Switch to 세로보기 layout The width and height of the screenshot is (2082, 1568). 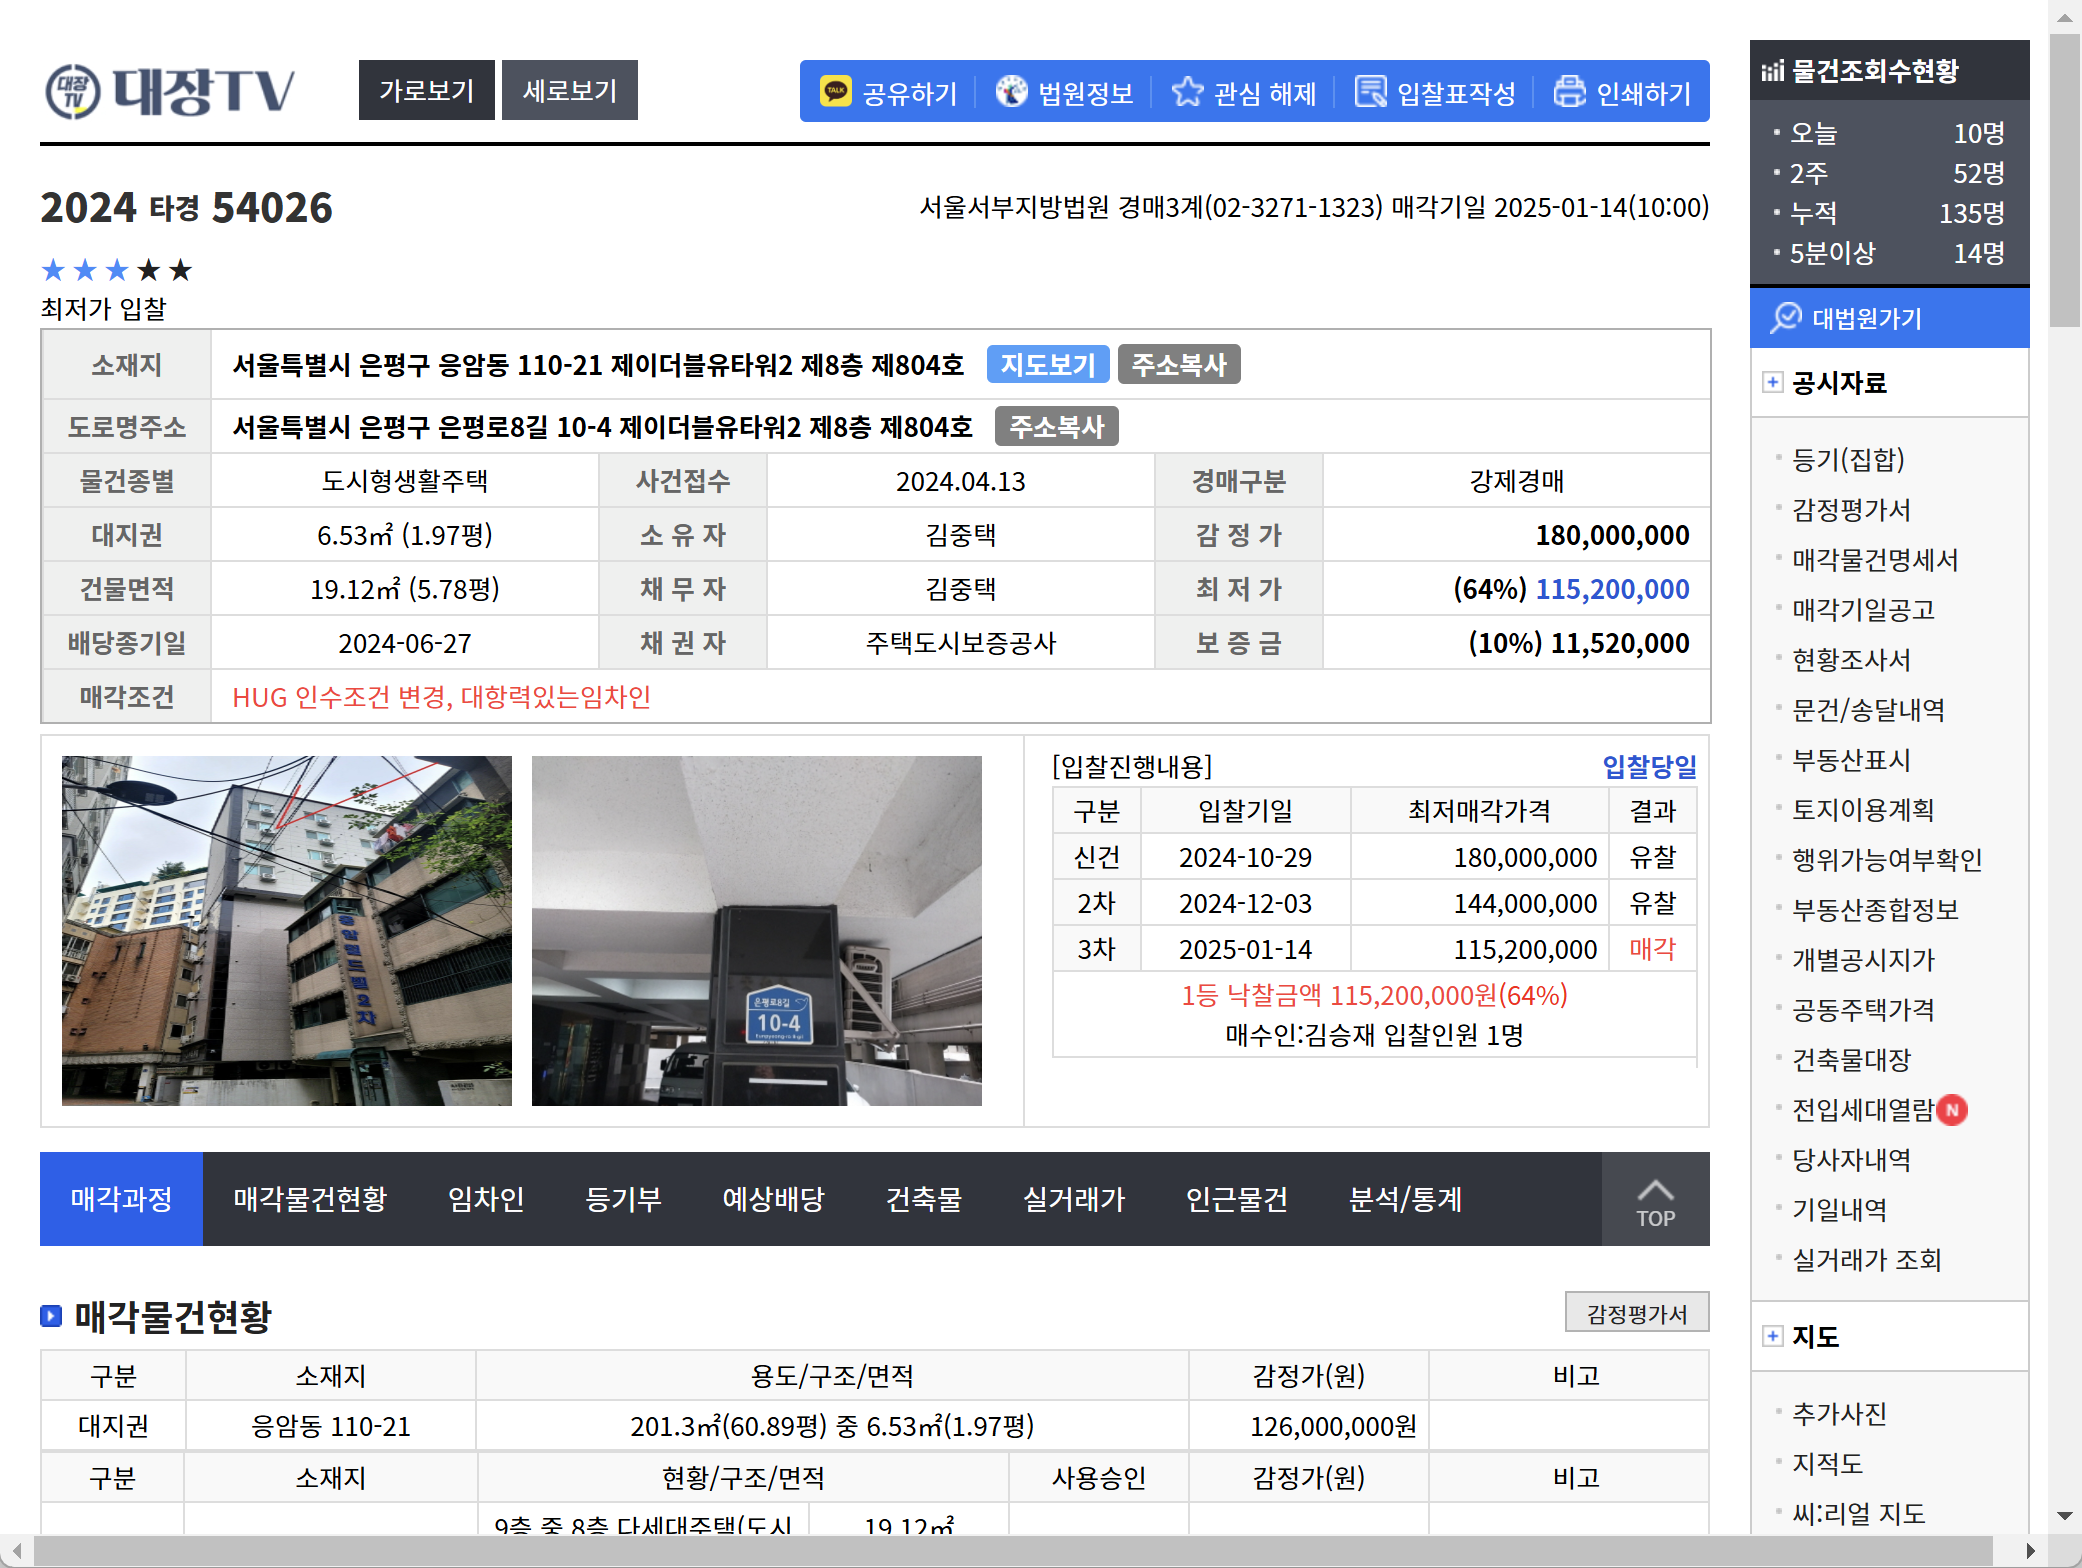pyautogui.click(x=569, y=91)
